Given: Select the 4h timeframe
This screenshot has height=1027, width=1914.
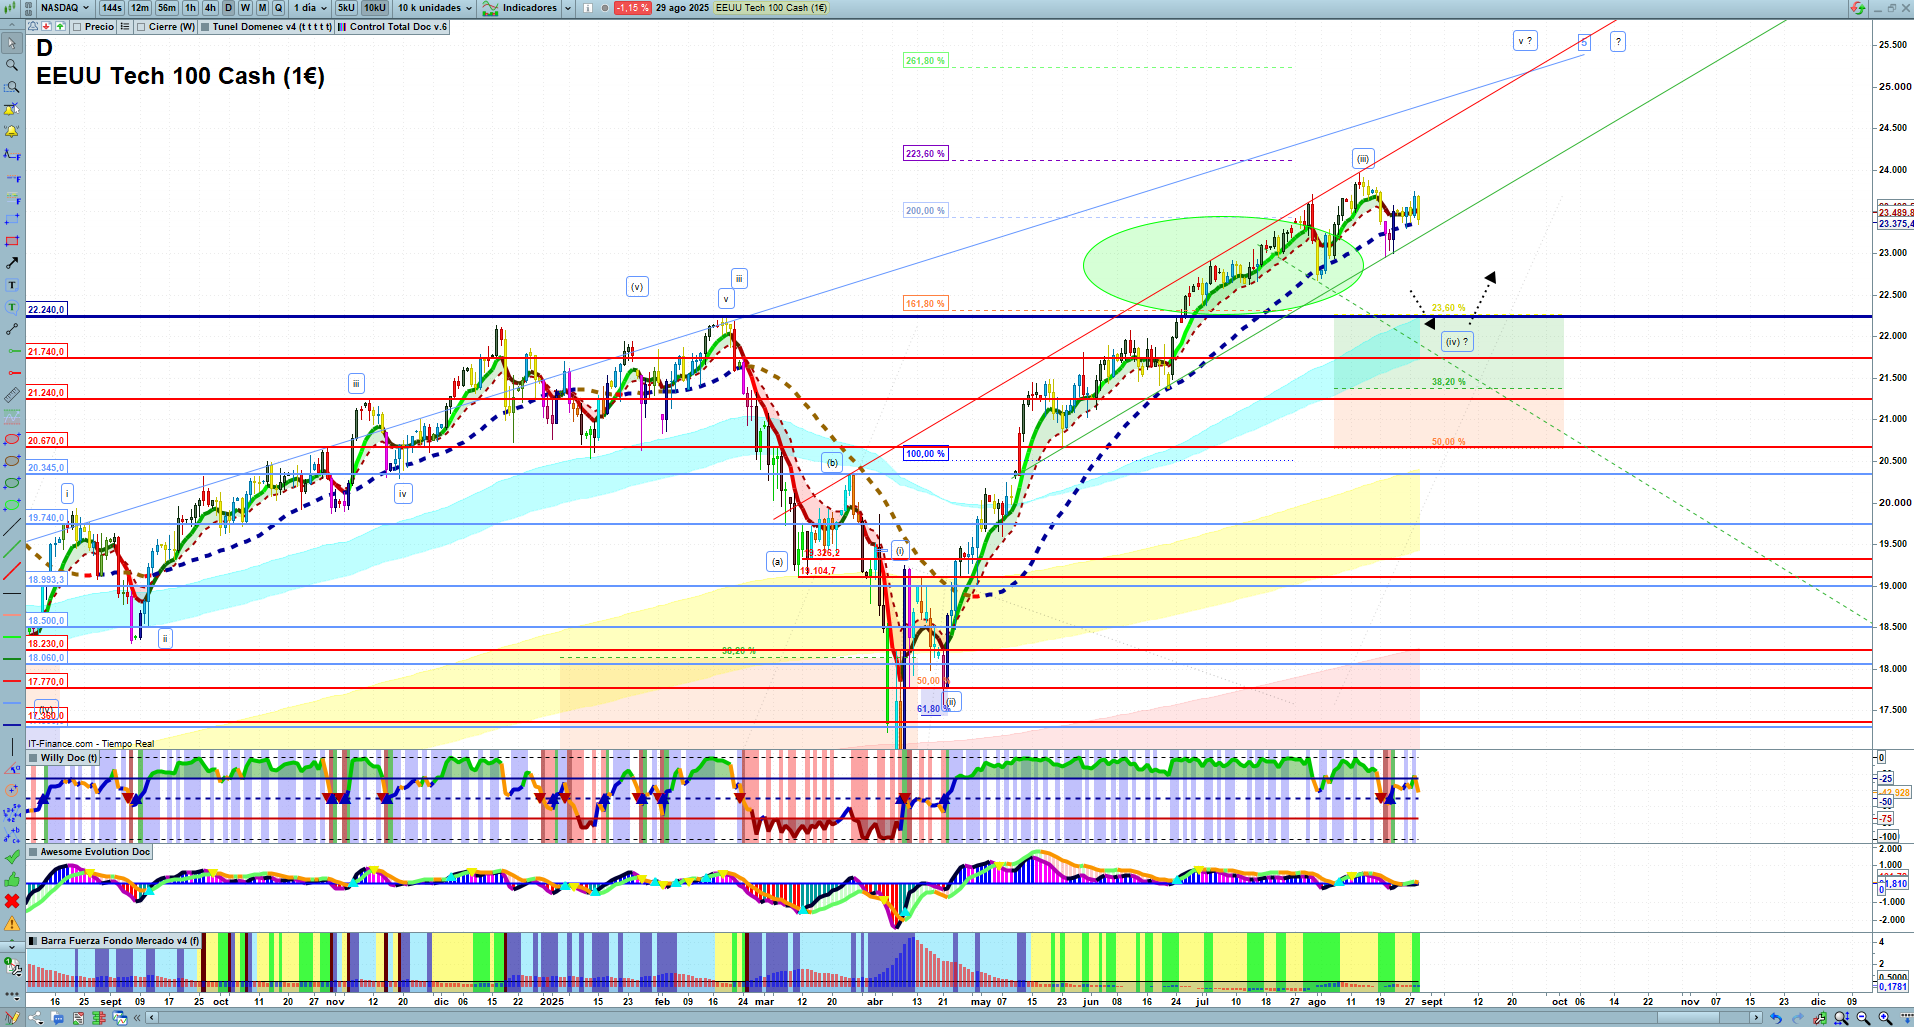Looking at the screenshot, I should (210, 8).
